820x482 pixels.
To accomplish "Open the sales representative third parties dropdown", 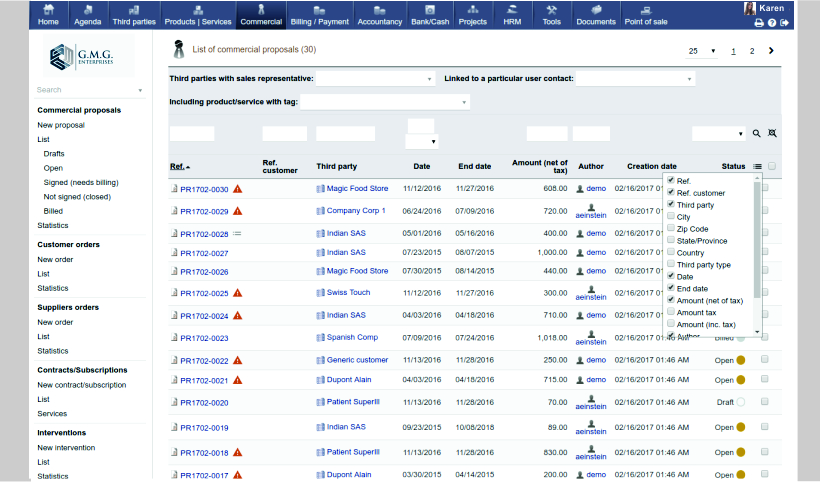I will coord(376,78).
